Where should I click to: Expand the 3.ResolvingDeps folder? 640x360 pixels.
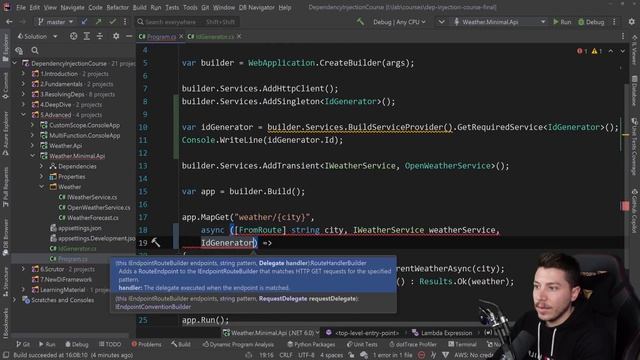[x=23, y=94]
